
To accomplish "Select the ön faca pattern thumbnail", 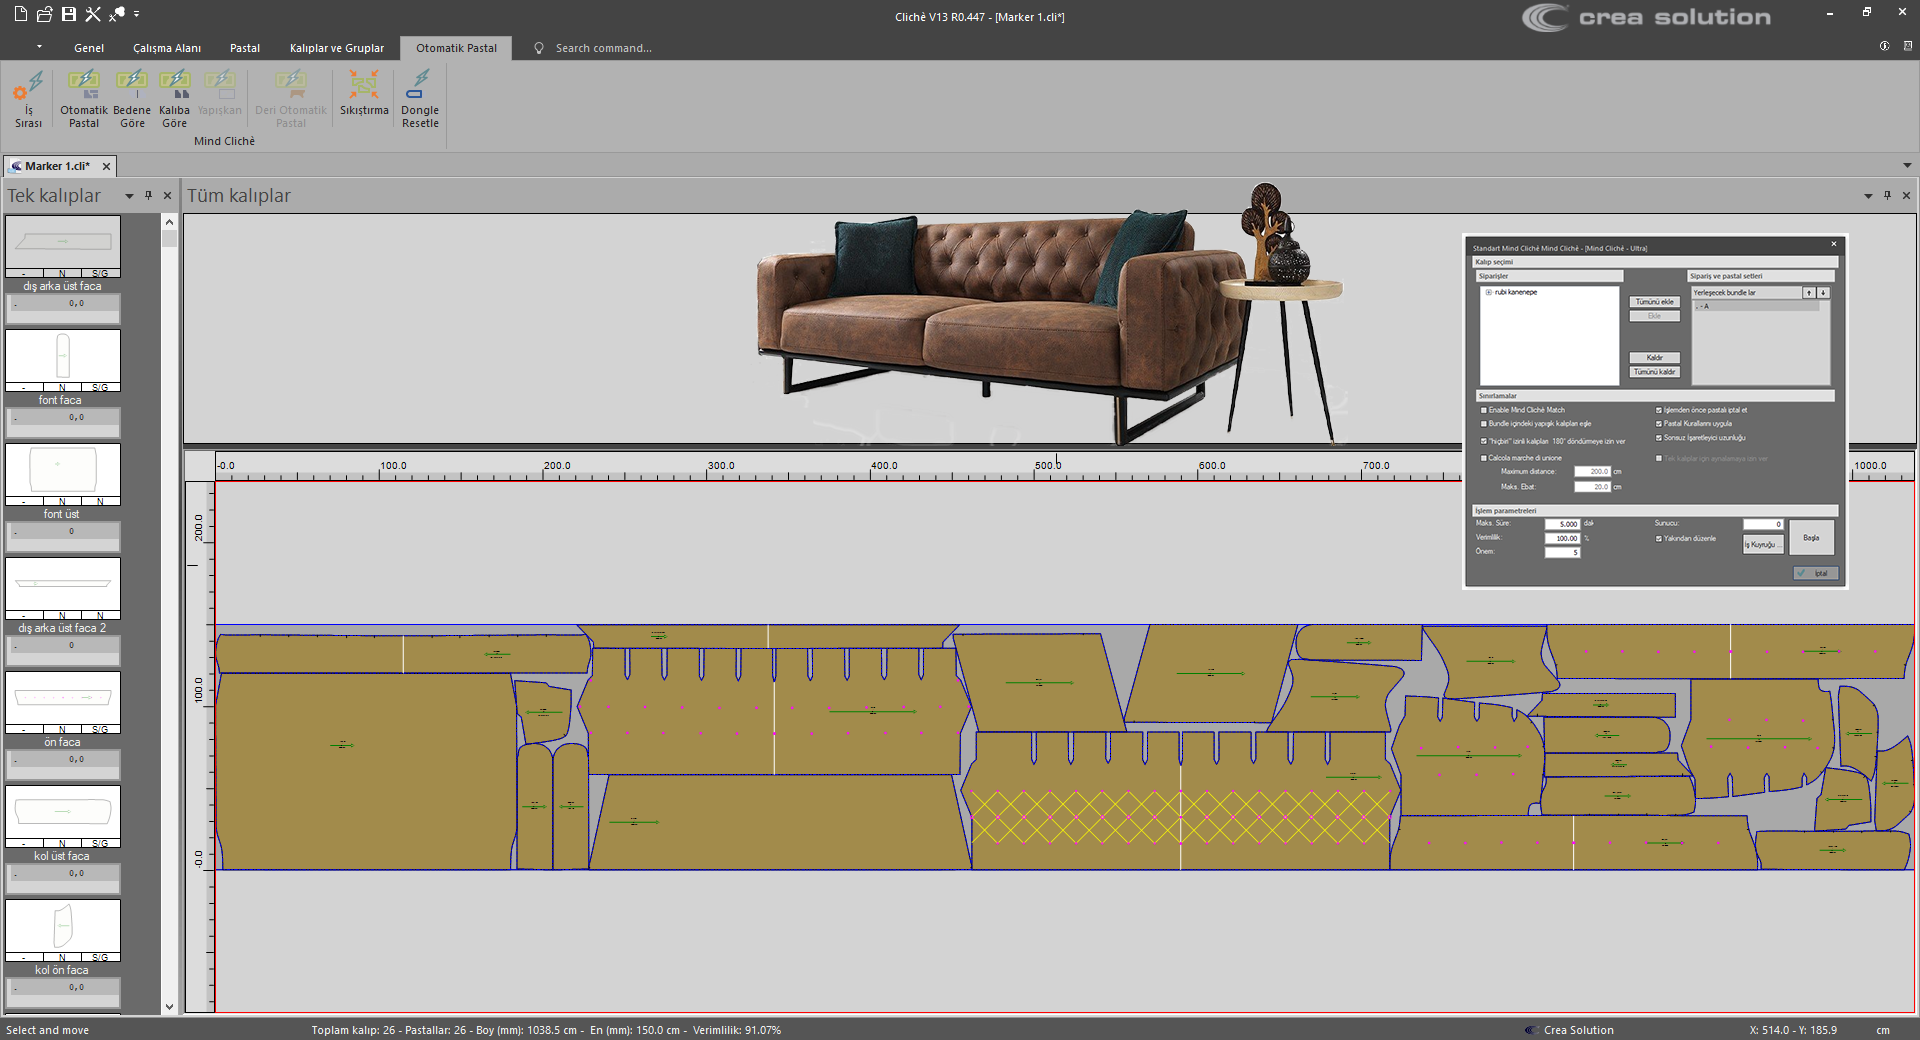I will [x=63, y=698].
